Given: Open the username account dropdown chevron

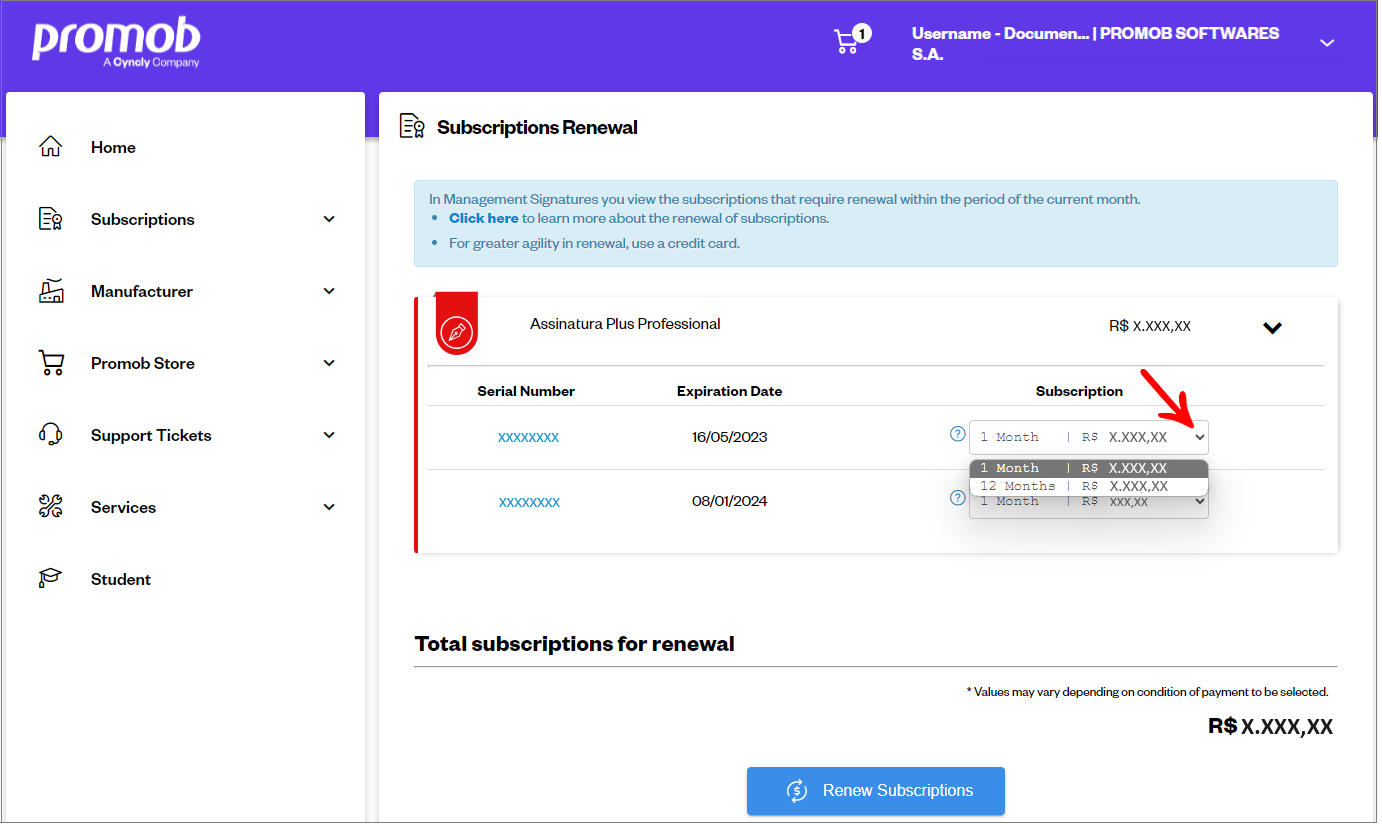Looking at the screenshot, I should [1327, 43].
